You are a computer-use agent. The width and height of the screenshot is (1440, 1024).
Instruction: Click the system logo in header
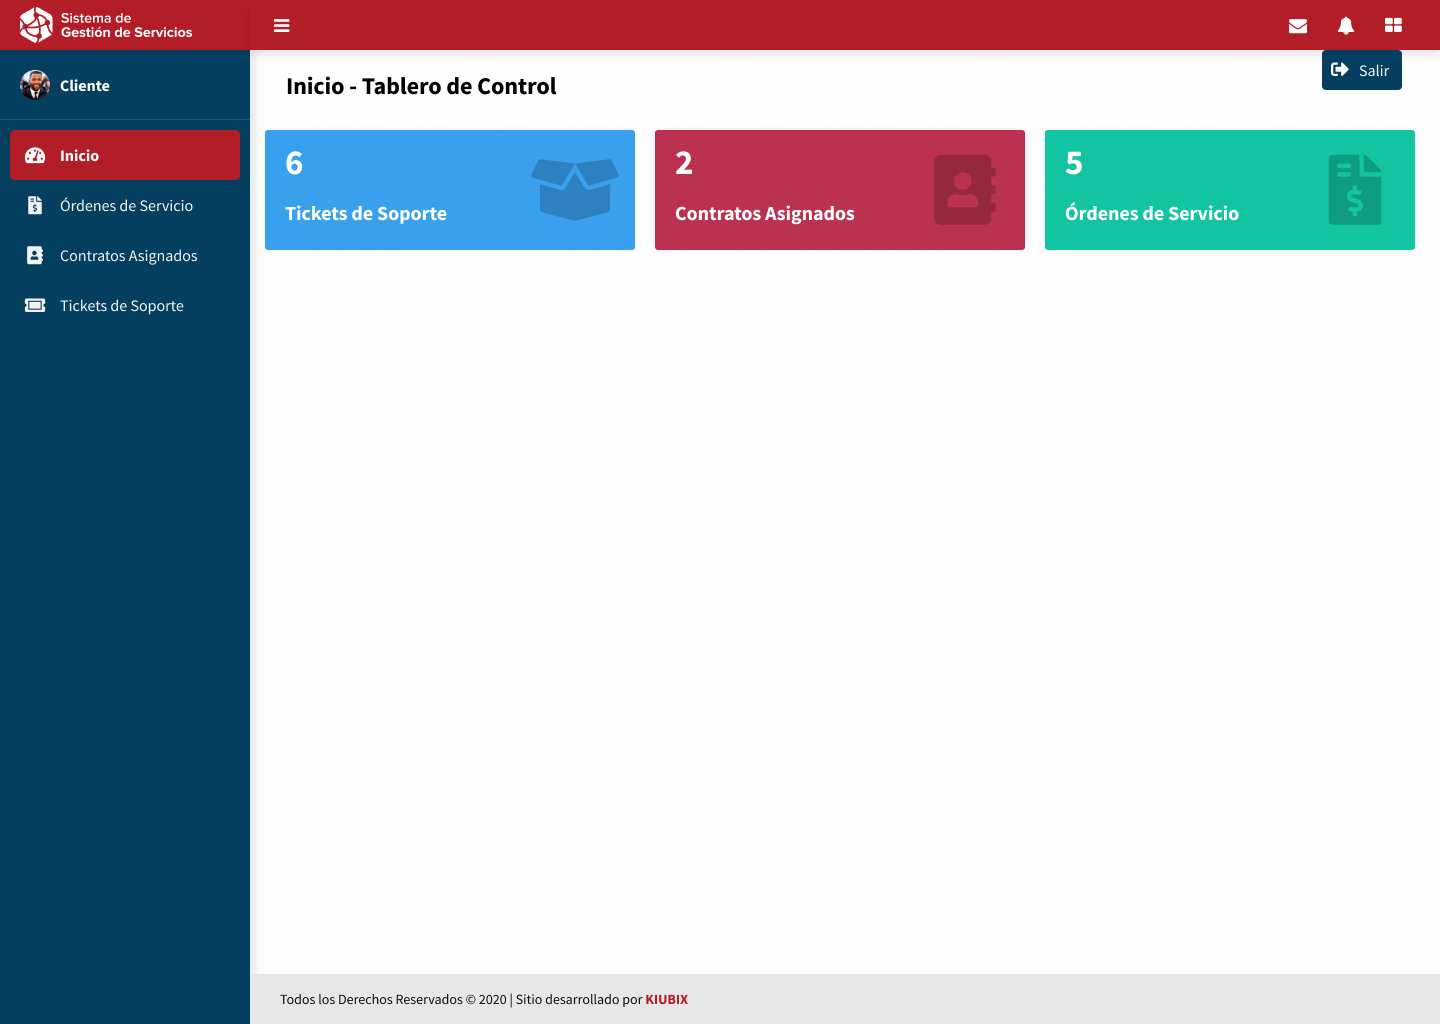(36, 25)
